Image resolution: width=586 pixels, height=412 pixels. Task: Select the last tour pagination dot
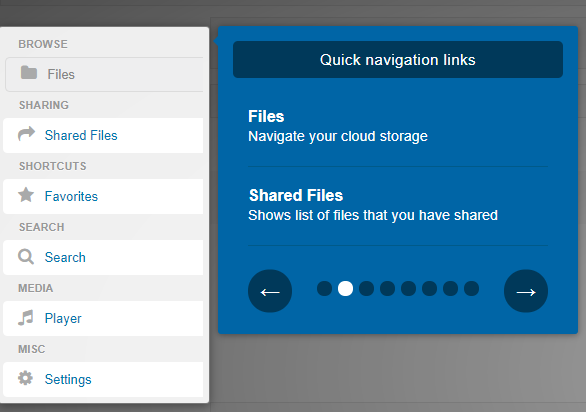point(471,289)
